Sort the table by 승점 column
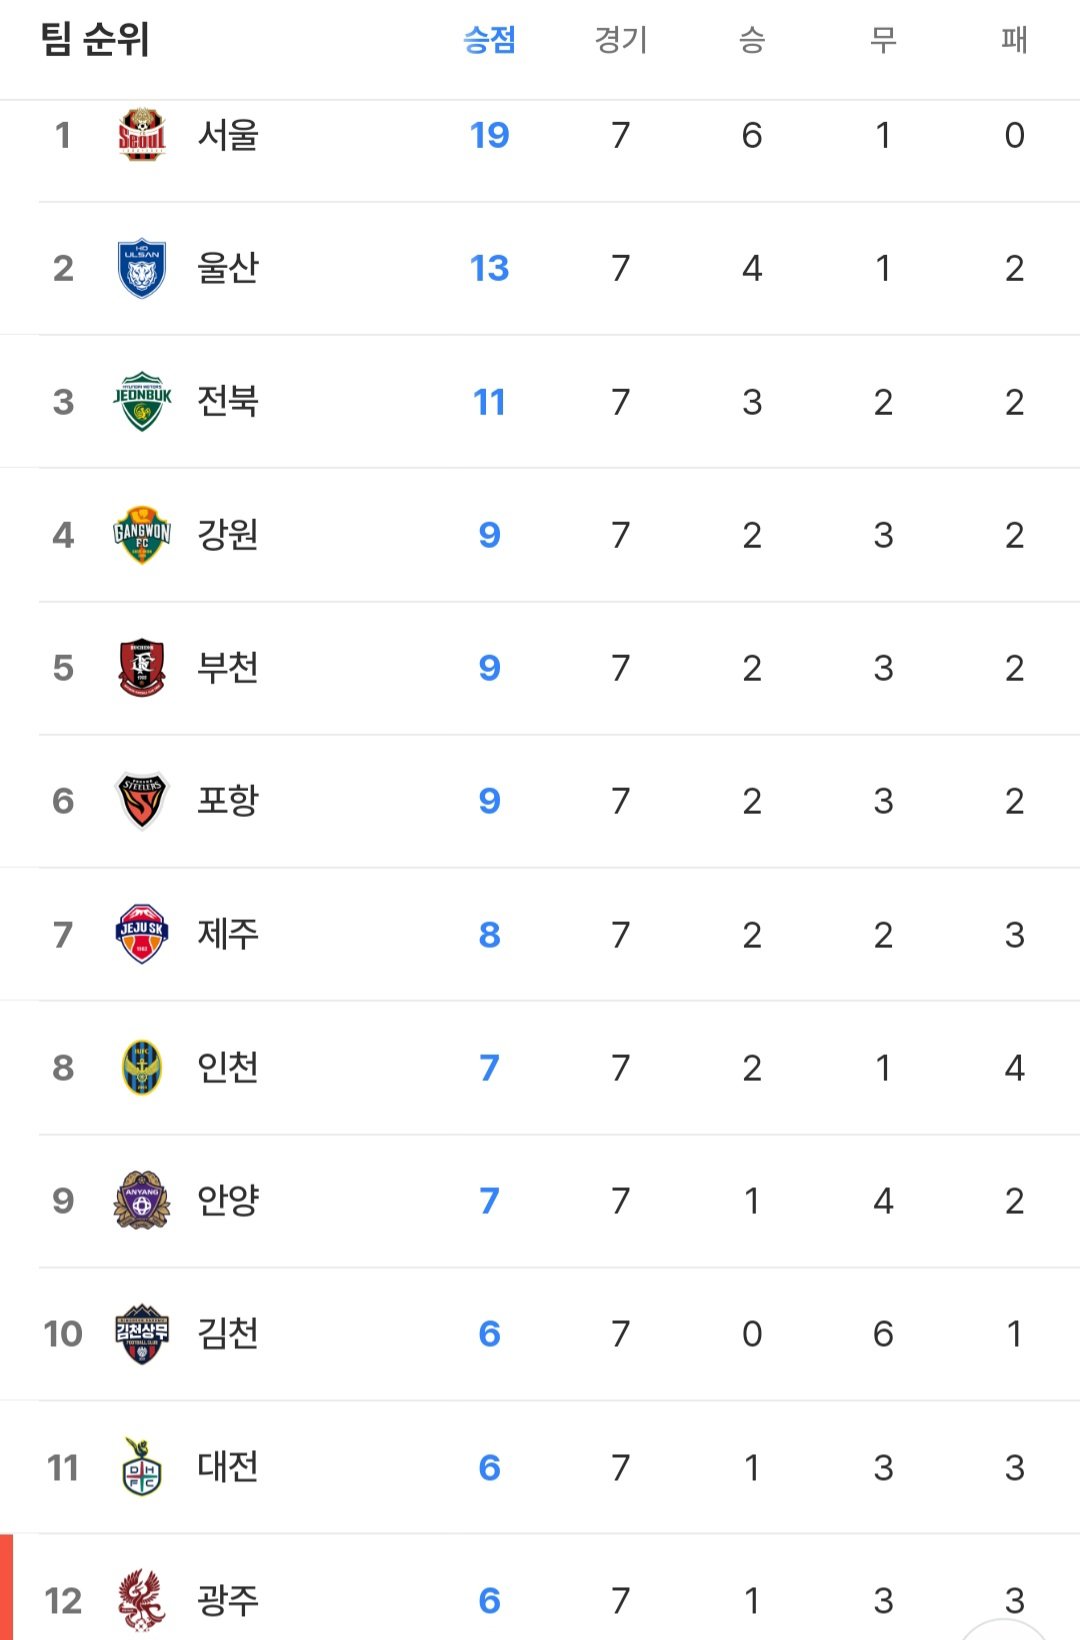 [x=489, y=40]
